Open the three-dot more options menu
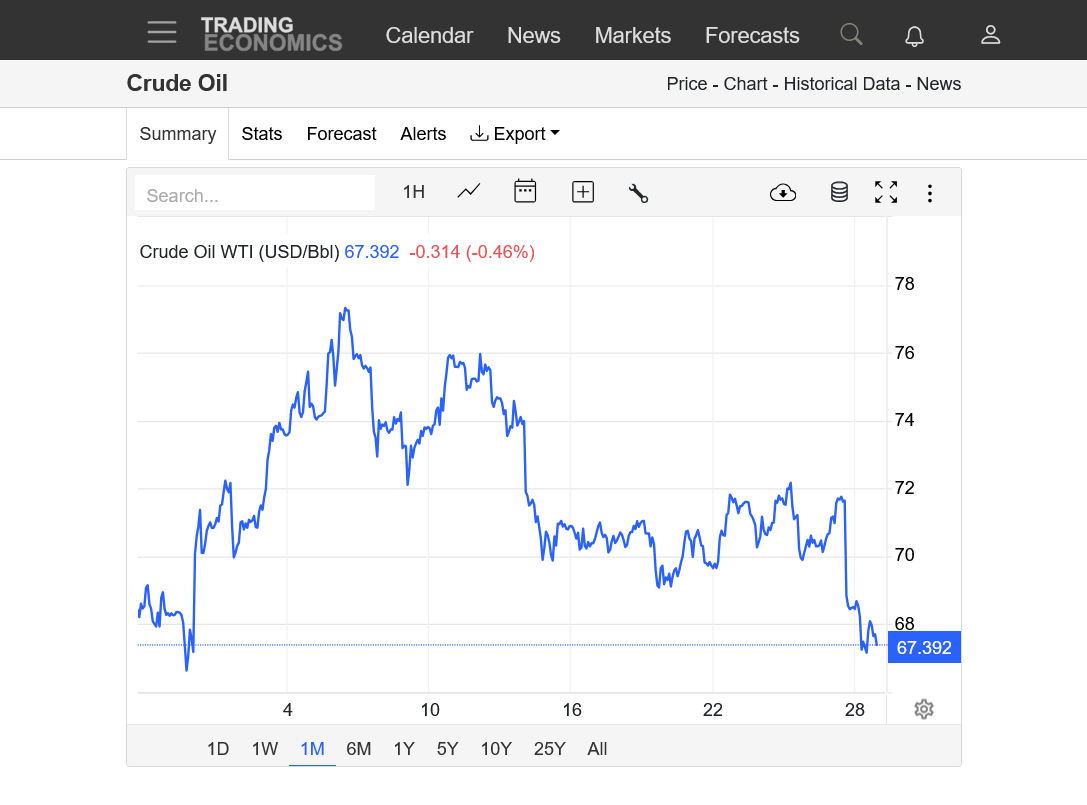This screenshot has width=1087, height=805. (930, 193)
